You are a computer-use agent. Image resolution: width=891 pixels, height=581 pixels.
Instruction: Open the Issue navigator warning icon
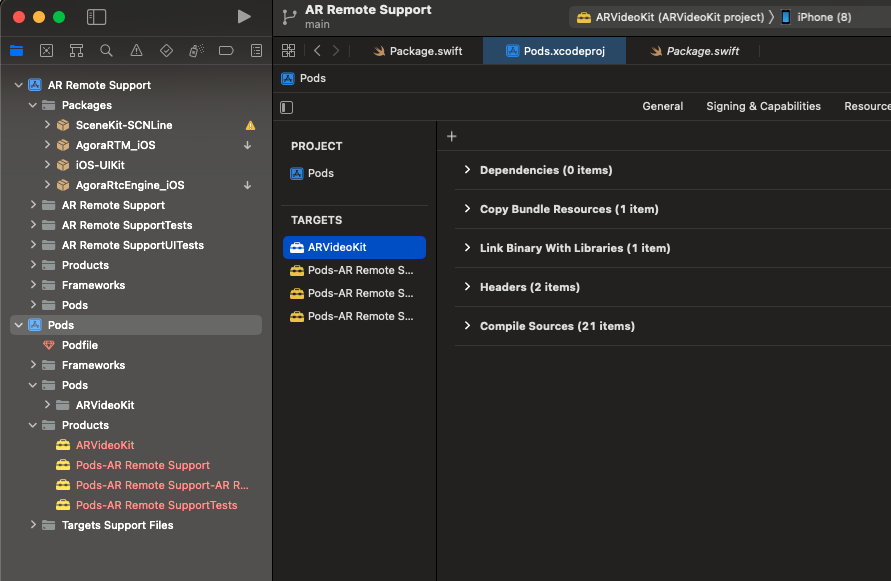[136, 51]
